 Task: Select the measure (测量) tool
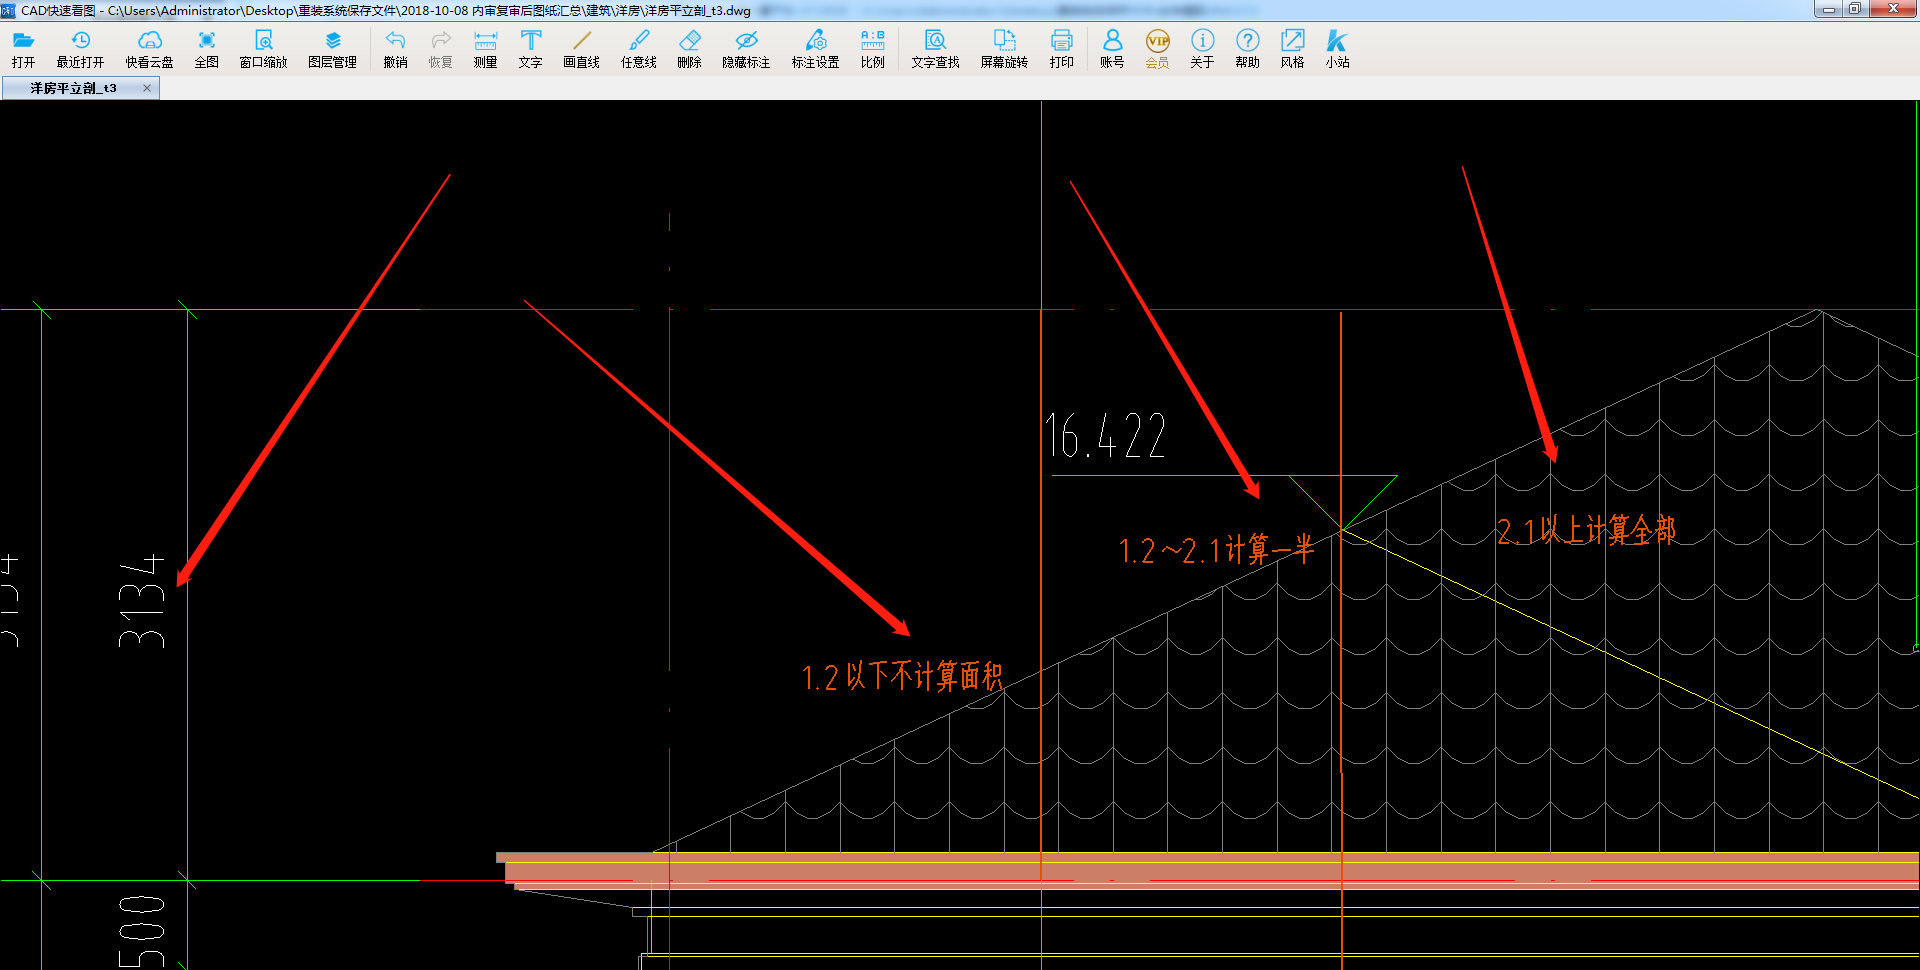pos(485,48)
